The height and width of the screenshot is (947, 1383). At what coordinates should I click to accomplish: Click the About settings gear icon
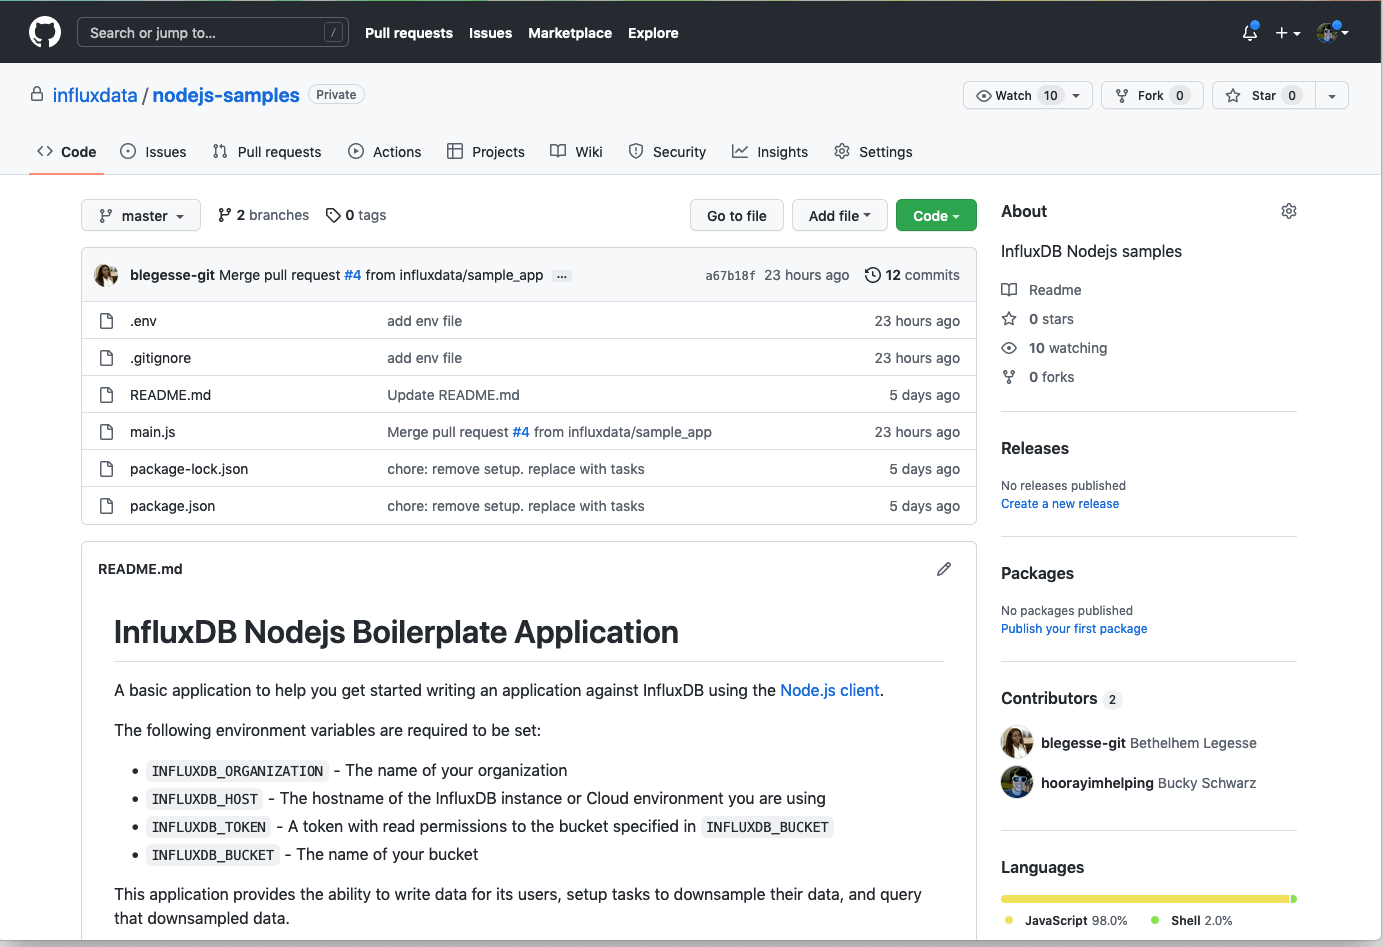click(x=1289, y=211)
